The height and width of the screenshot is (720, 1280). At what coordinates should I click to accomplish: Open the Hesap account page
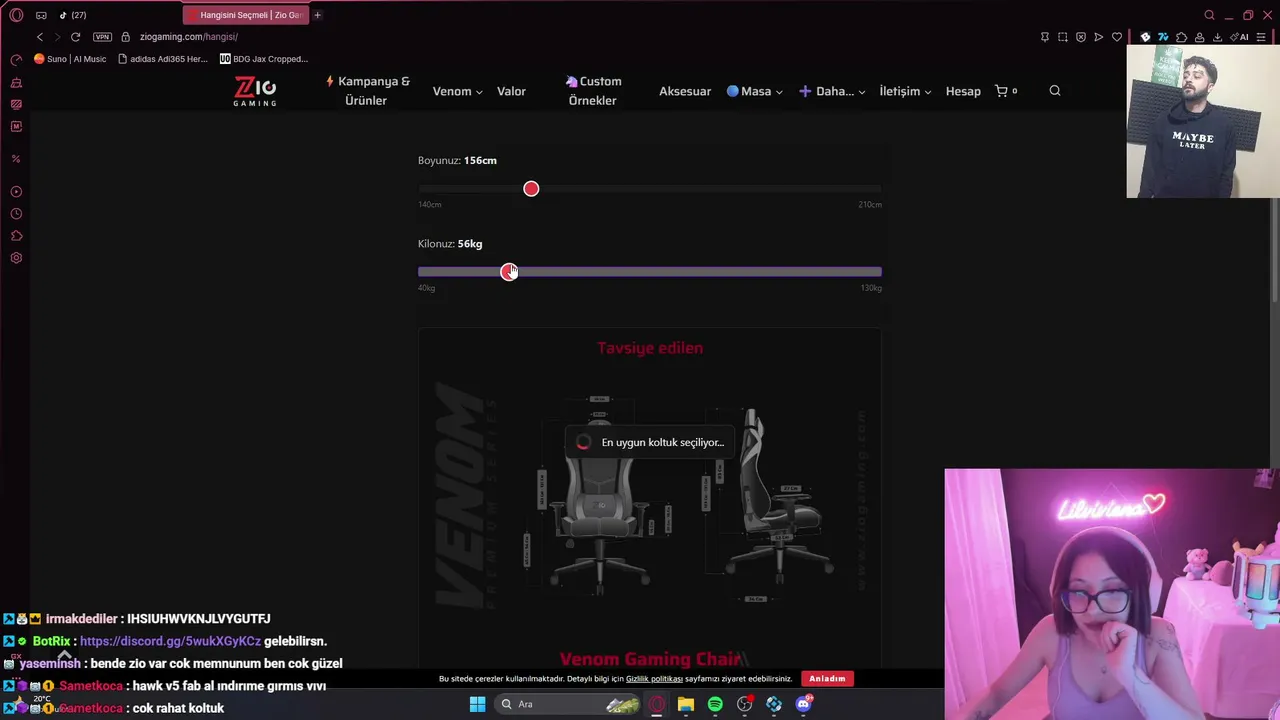coord(963,91)
